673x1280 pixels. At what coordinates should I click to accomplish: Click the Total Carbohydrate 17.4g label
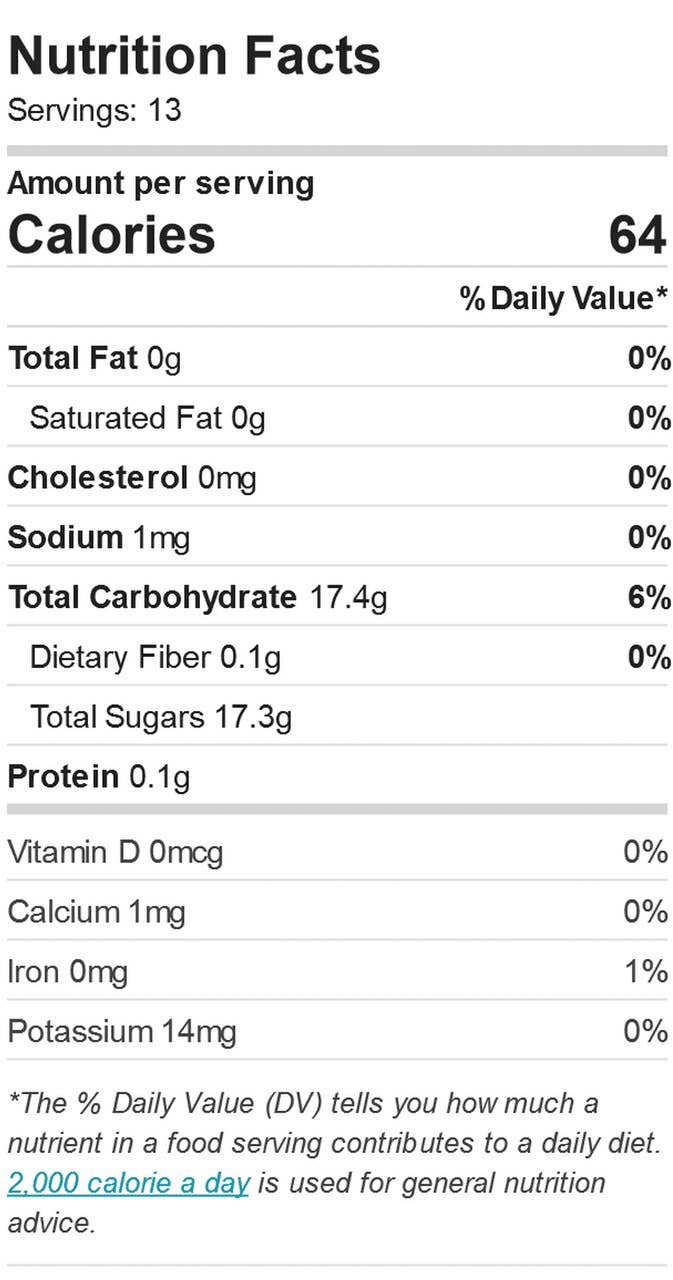pyautogui.click(x=198, y=598)
